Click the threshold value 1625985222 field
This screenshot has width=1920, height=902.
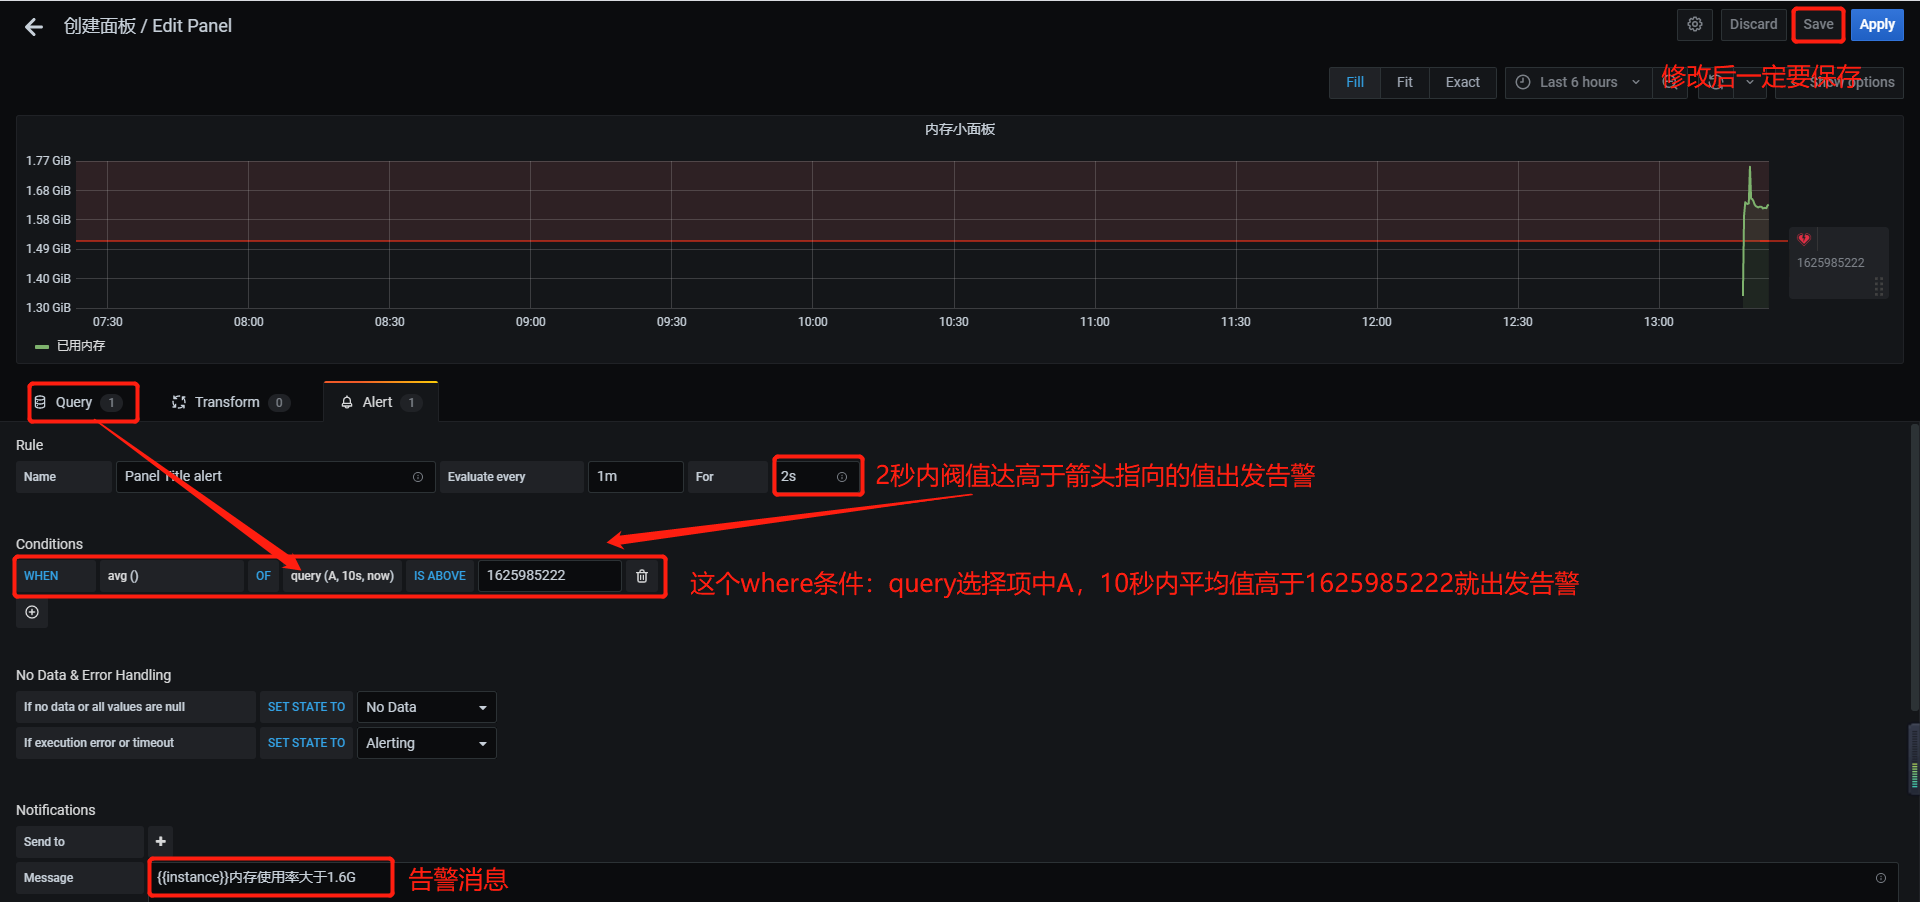(x=548, y=576)
